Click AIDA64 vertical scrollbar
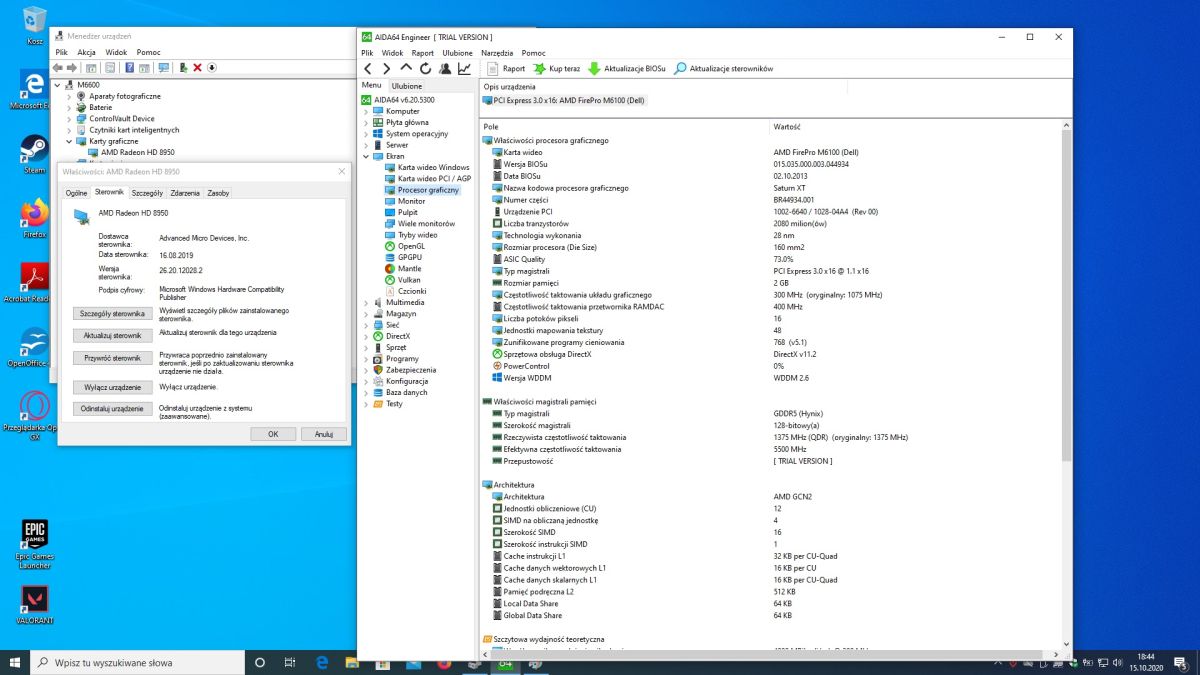Screen dimensions: 1200x675 pyautogui.click(x=1067, y=385)
